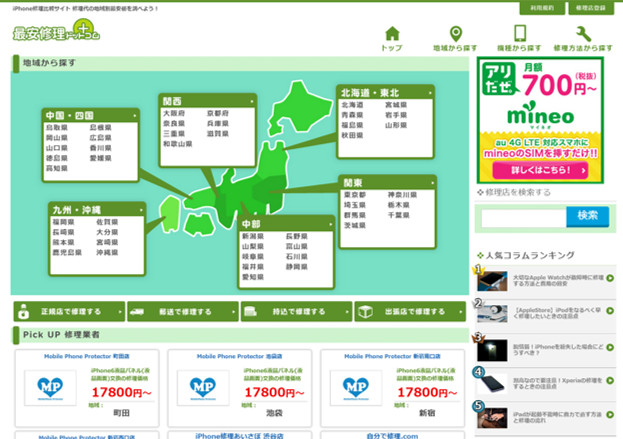This screenshot has width=623, height=439.
Task: Choose the 郵送で修理する option
Action: (183, 311)
